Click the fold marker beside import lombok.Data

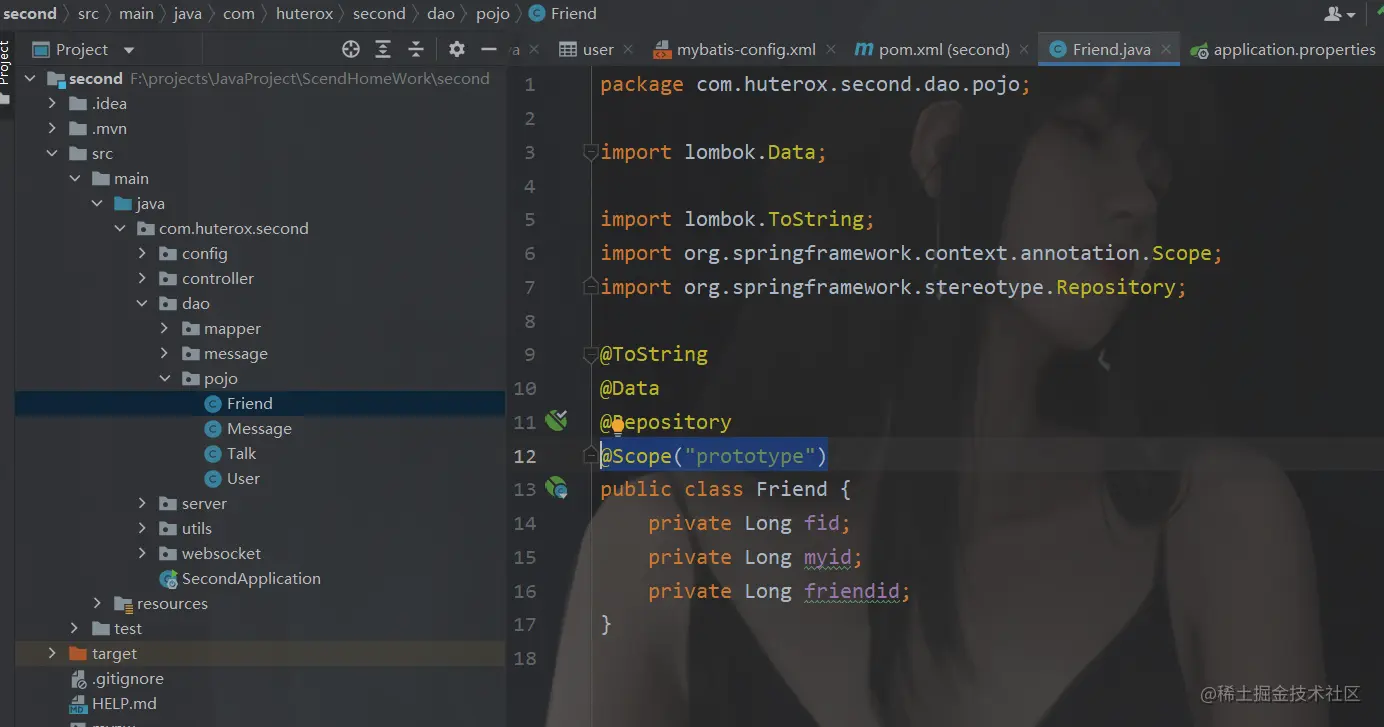click(591, 152)
